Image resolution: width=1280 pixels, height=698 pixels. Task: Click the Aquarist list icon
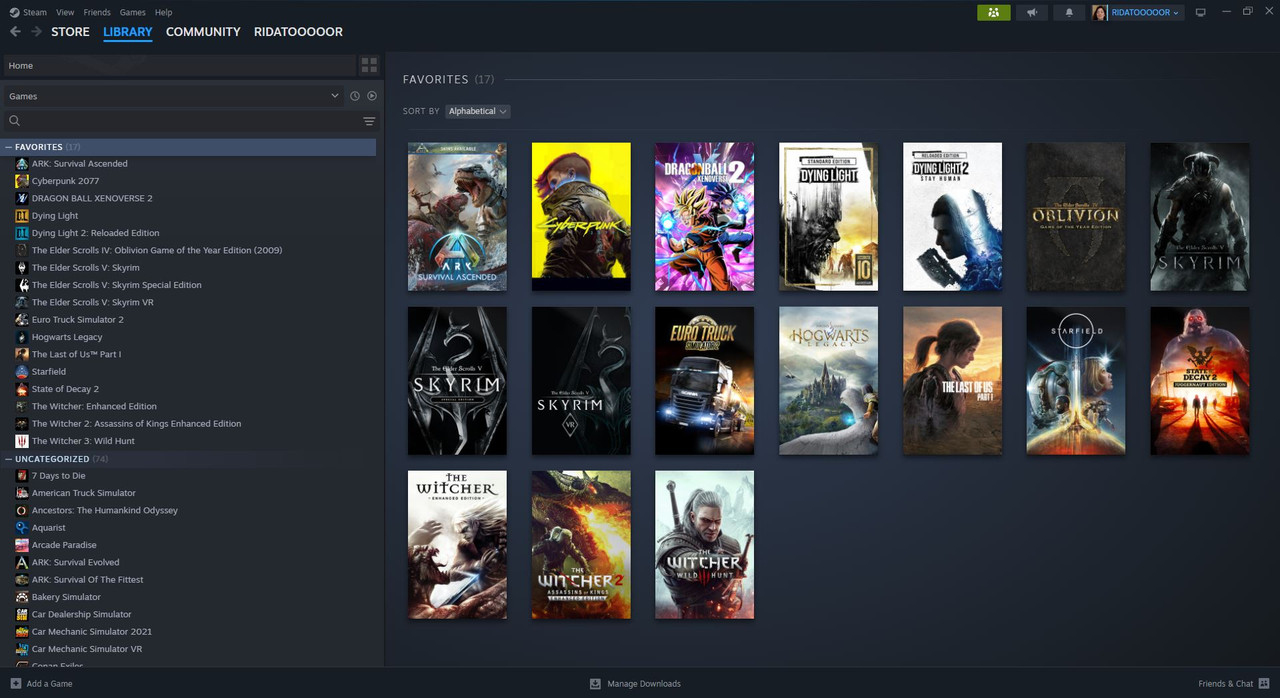coord(22,528)
